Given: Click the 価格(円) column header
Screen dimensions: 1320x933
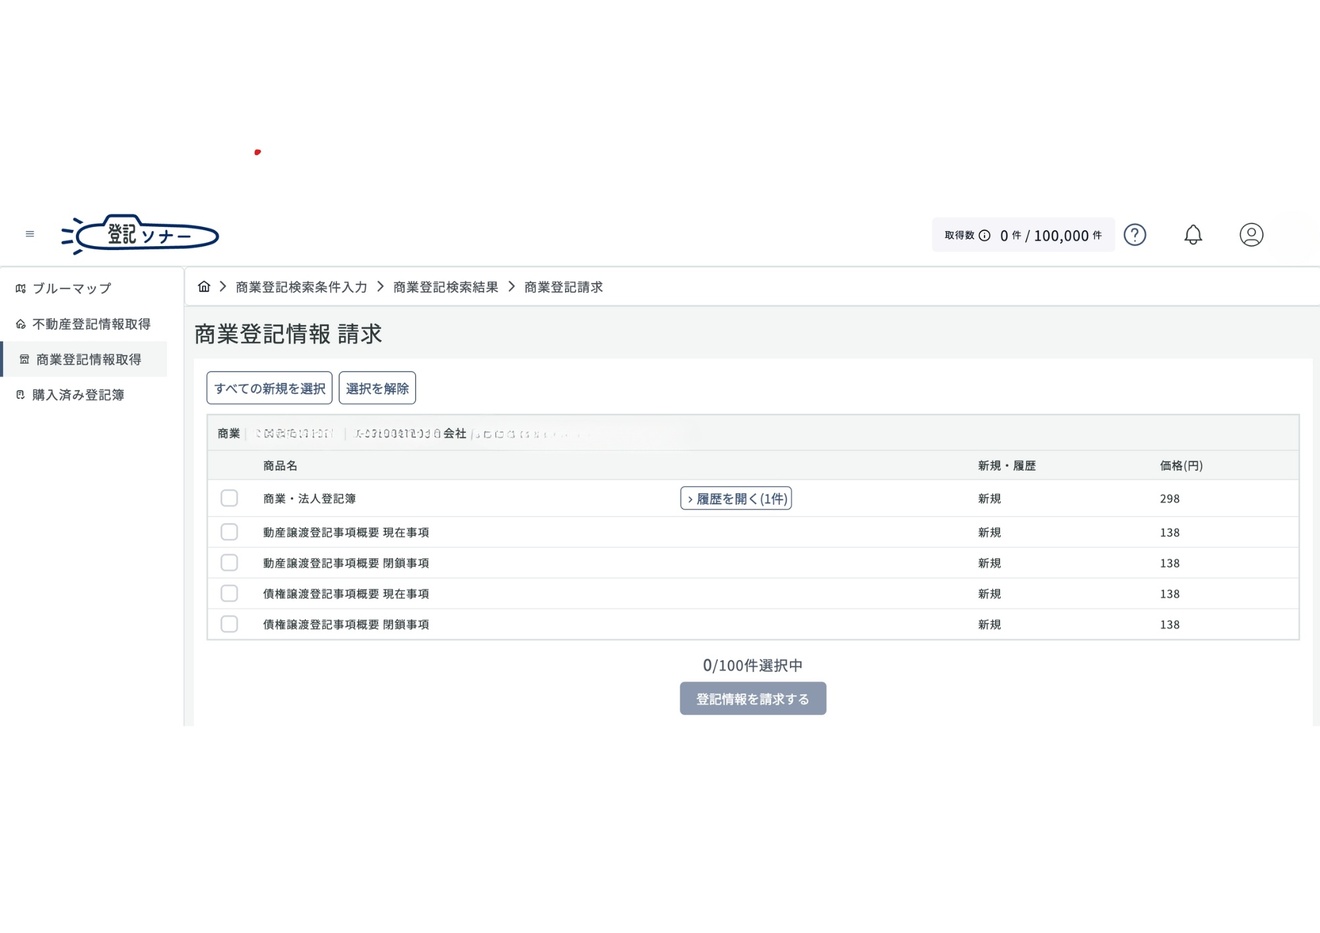Looking at the screenshot, I should (x=1181, y=466).
